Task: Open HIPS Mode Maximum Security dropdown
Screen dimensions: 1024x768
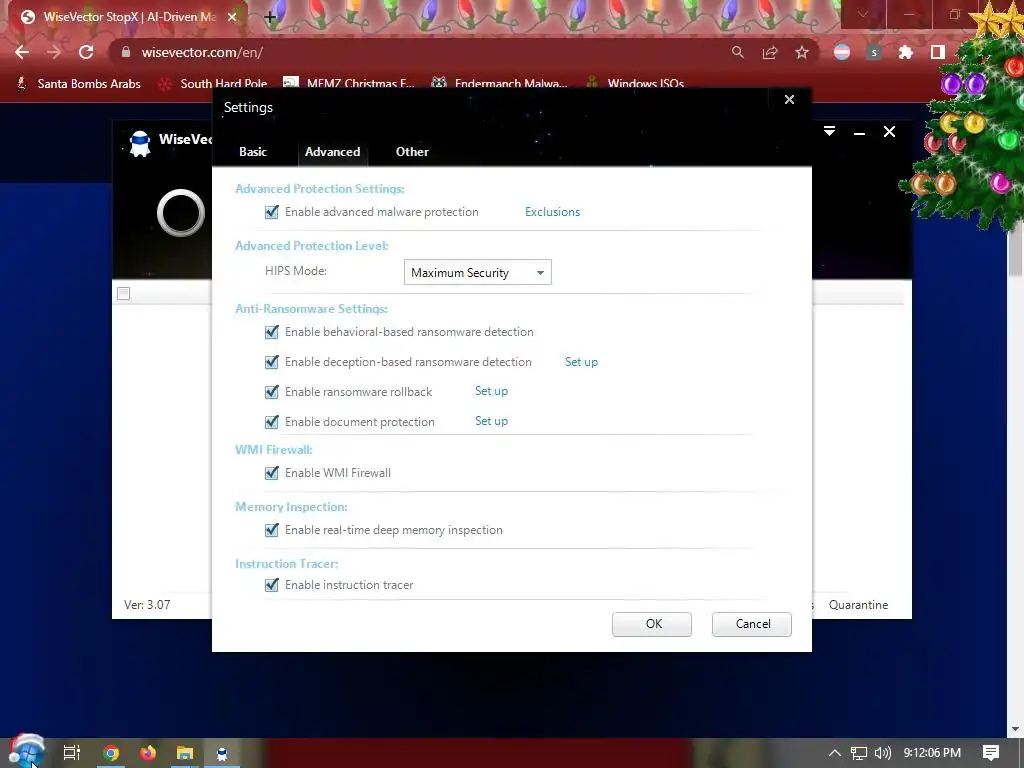Action: point(477,272)
